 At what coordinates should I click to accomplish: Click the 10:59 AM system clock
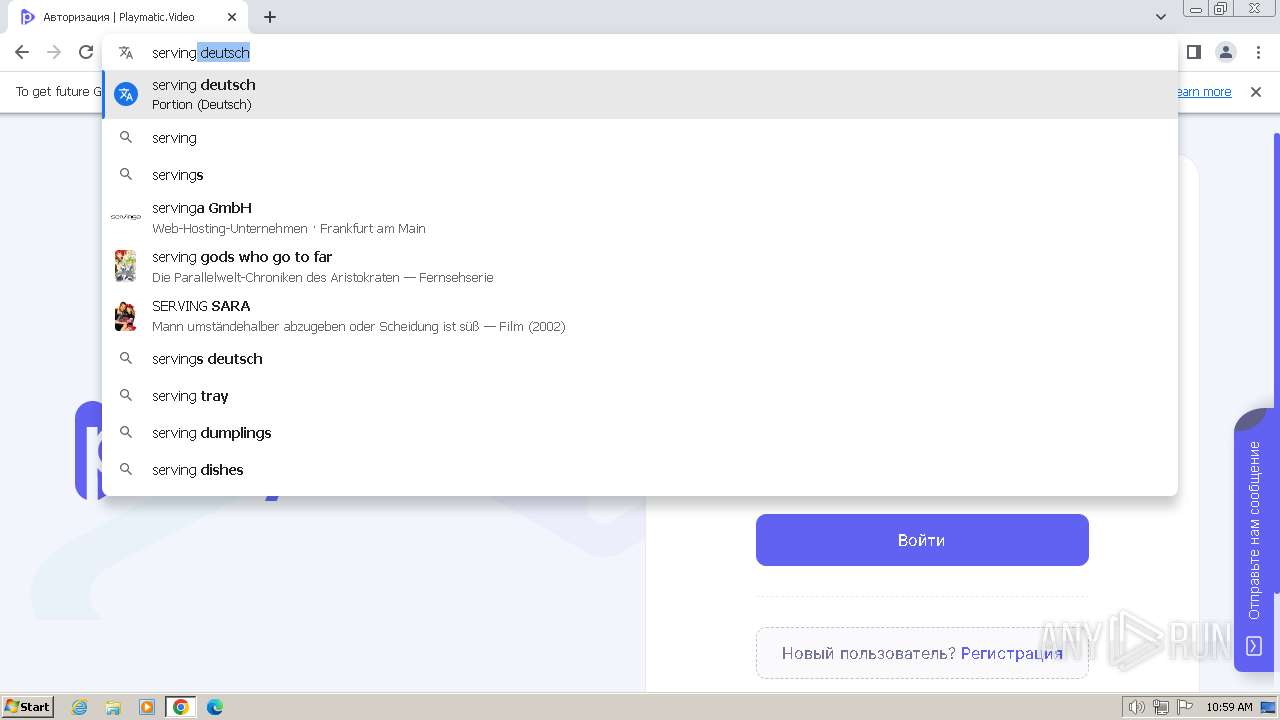(1229, 707)
